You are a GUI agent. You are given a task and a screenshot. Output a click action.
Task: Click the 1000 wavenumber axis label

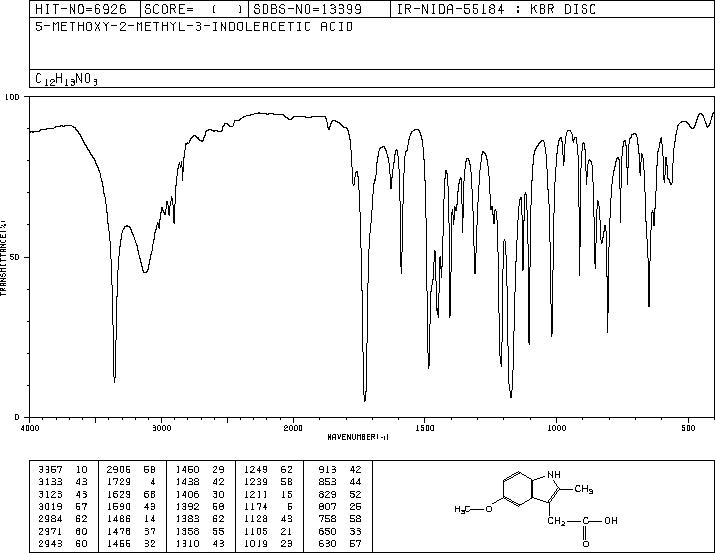pyautogui.click(x=556, y=428)
